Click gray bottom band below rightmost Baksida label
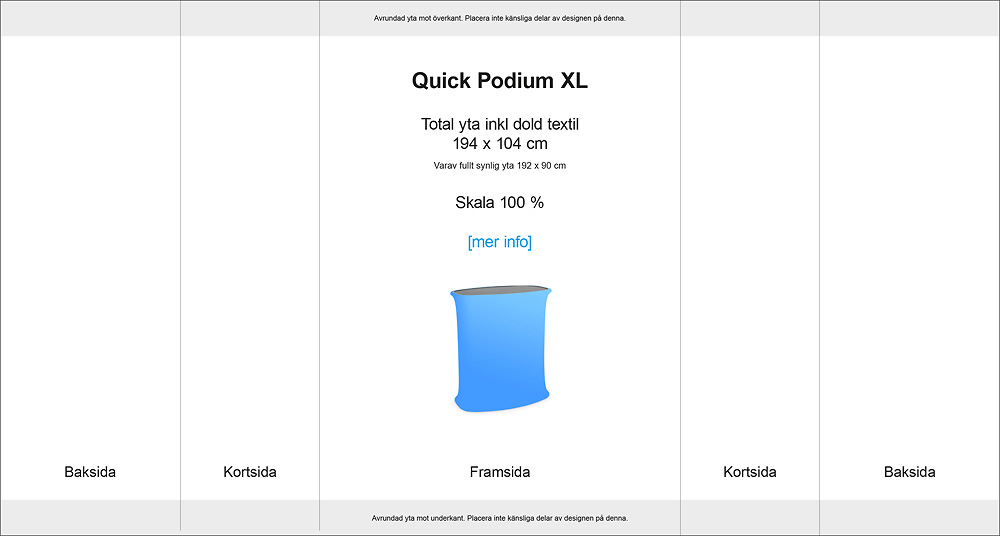This screenshot has height=536, width=1000. pyautogui.click(x=909, y=516)
